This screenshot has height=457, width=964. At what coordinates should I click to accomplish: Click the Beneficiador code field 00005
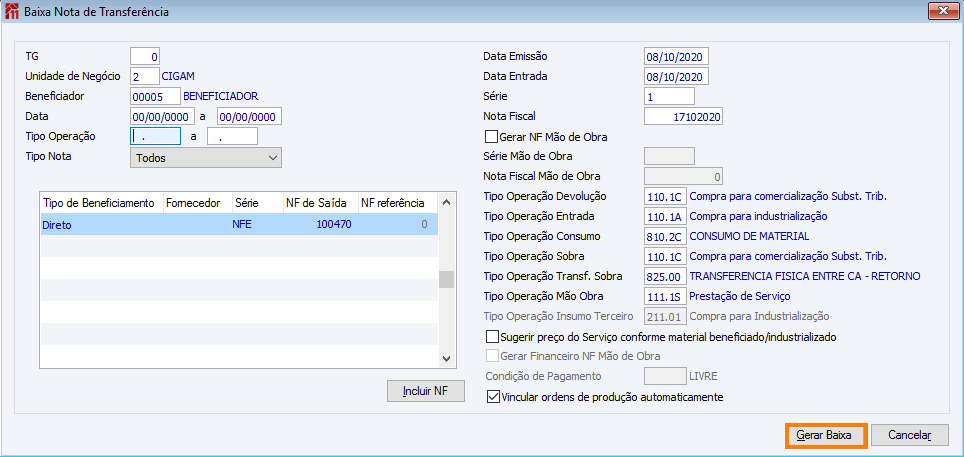(x=155, y=96)
